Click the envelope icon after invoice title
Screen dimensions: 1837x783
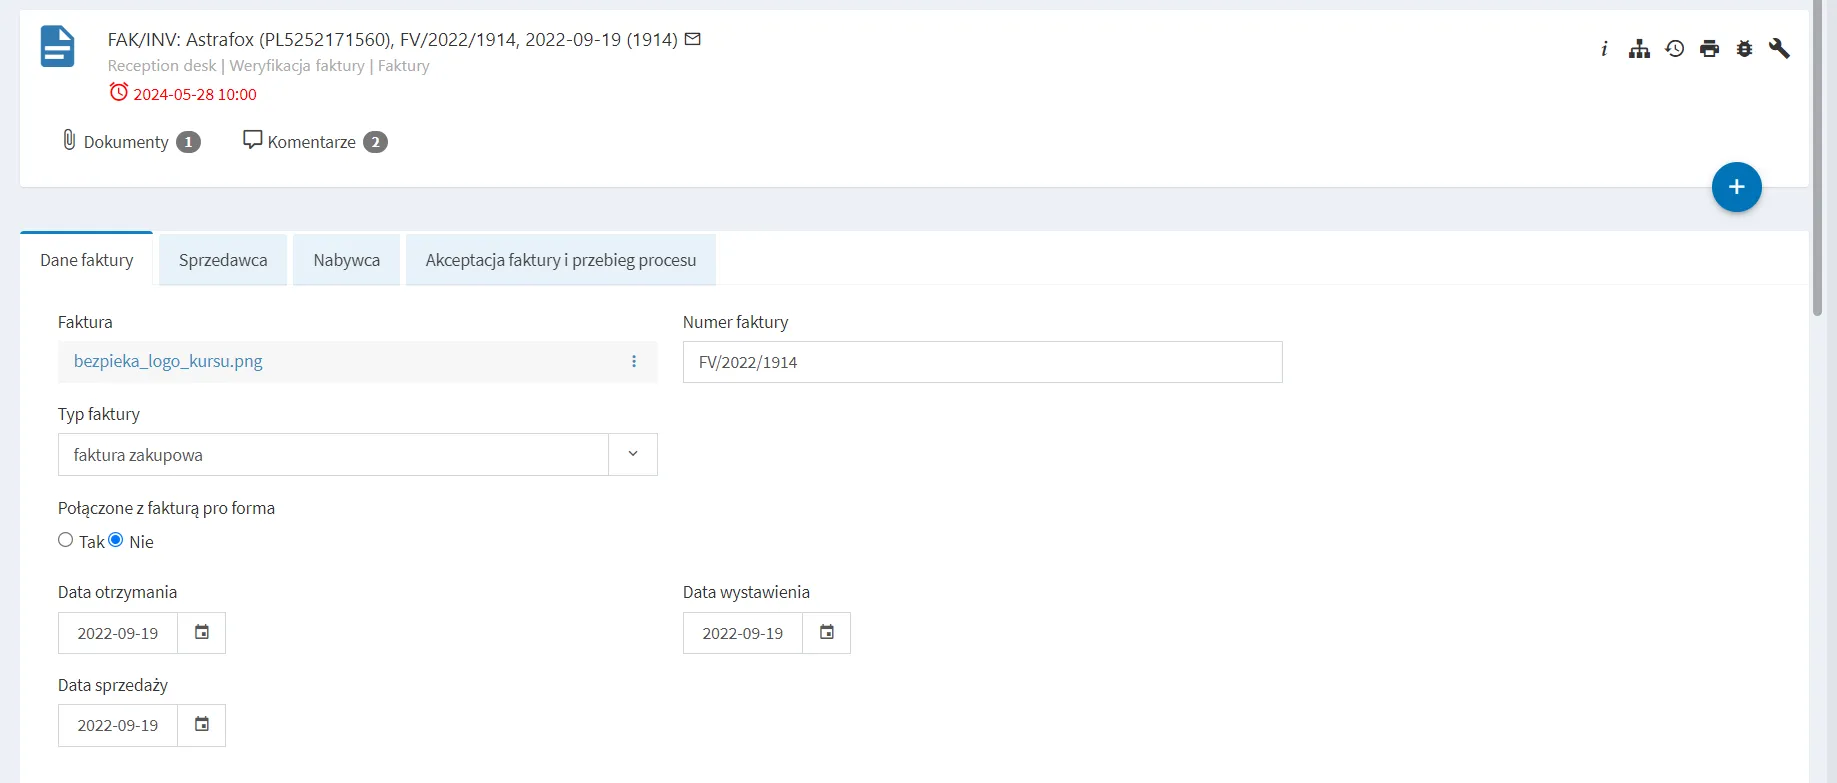(x=692, y=39)
